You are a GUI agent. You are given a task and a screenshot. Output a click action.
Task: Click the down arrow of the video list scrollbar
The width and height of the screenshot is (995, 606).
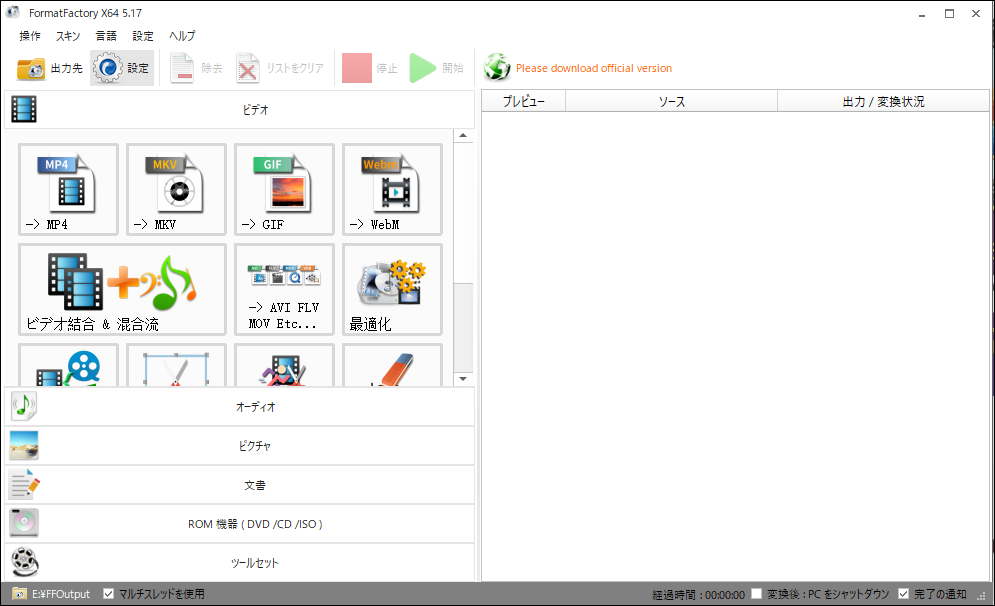tap(463, 379)
